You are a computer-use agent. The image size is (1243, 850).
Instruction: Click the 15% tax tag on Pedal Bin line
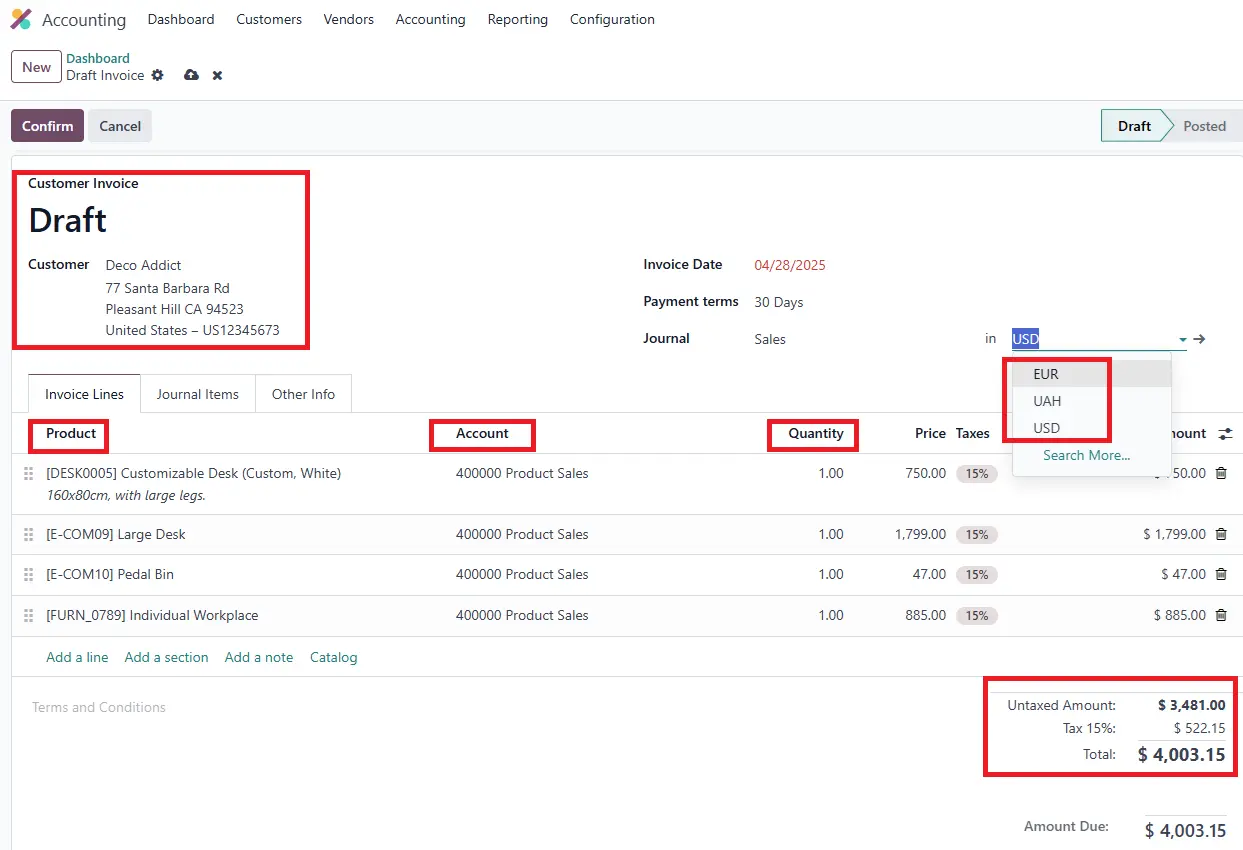[x=977, y=575]
